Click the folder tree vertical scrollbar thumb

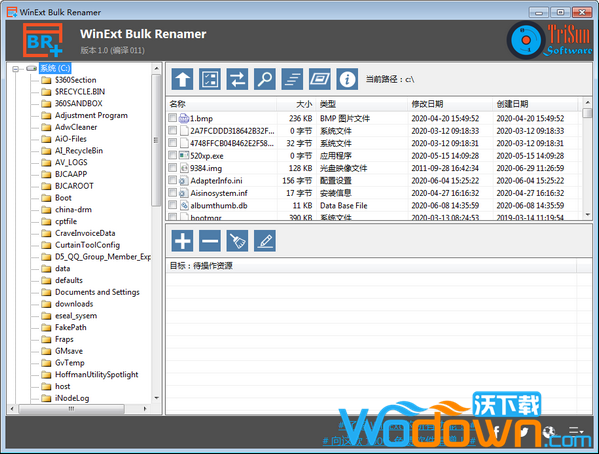click(156, 140)
